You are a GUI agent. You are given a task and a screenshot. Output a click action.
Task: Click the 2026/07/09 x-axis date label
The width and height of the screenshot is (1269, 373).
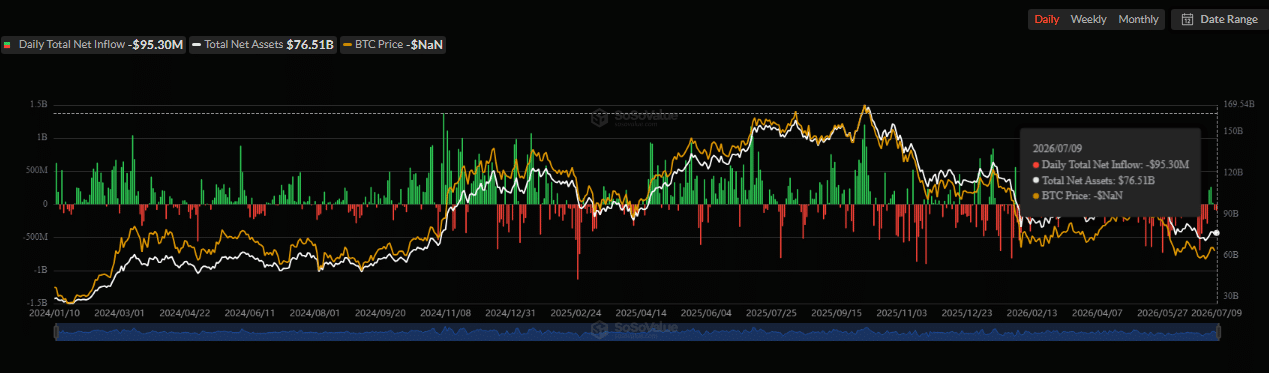pyautogui.click(x=1217, y=312)
